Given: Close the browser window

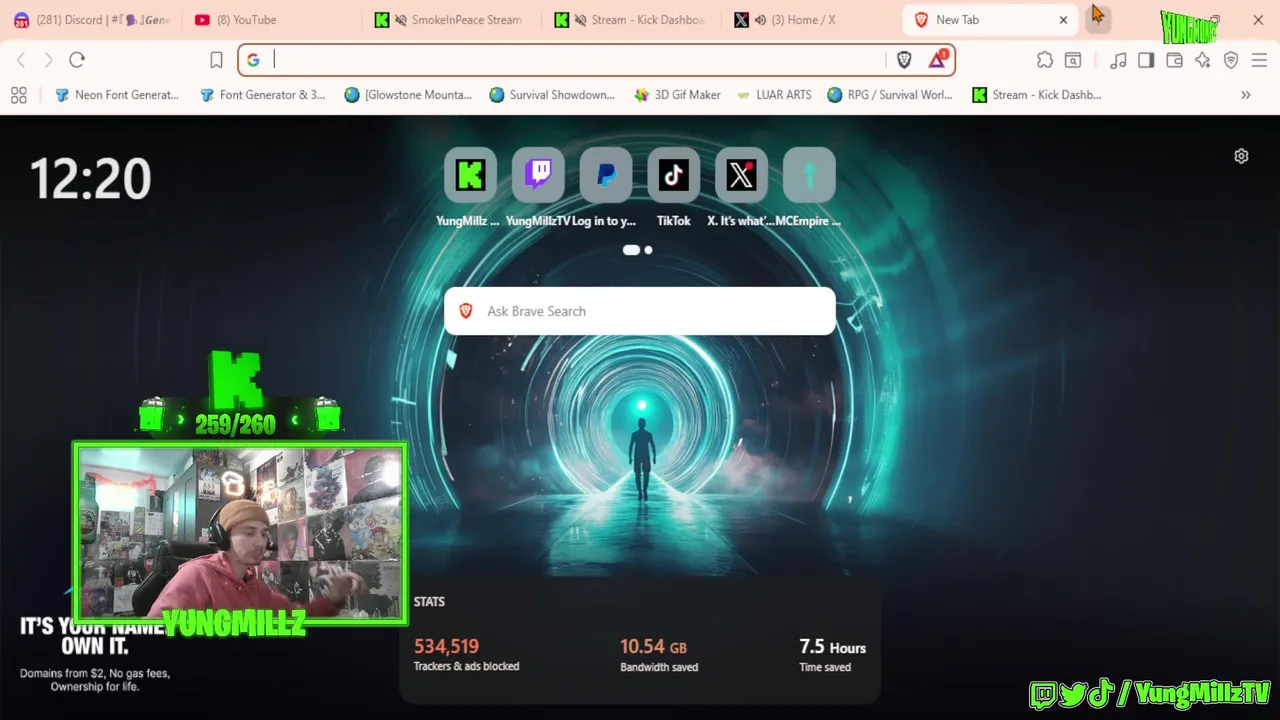Looking at the screenshot, I should pyautogui.click(x=1258, y=20).
